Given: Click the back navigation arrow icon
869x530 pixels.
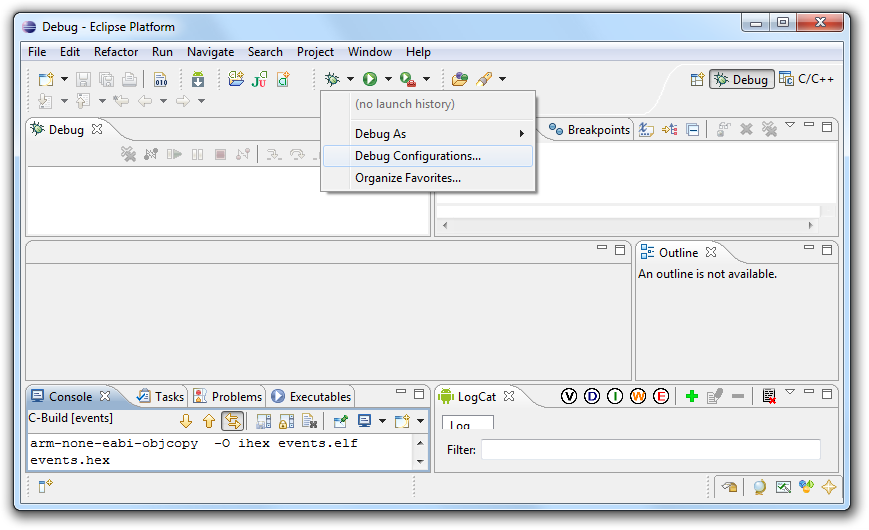Looking at the screenshot, I should point(145,101).
